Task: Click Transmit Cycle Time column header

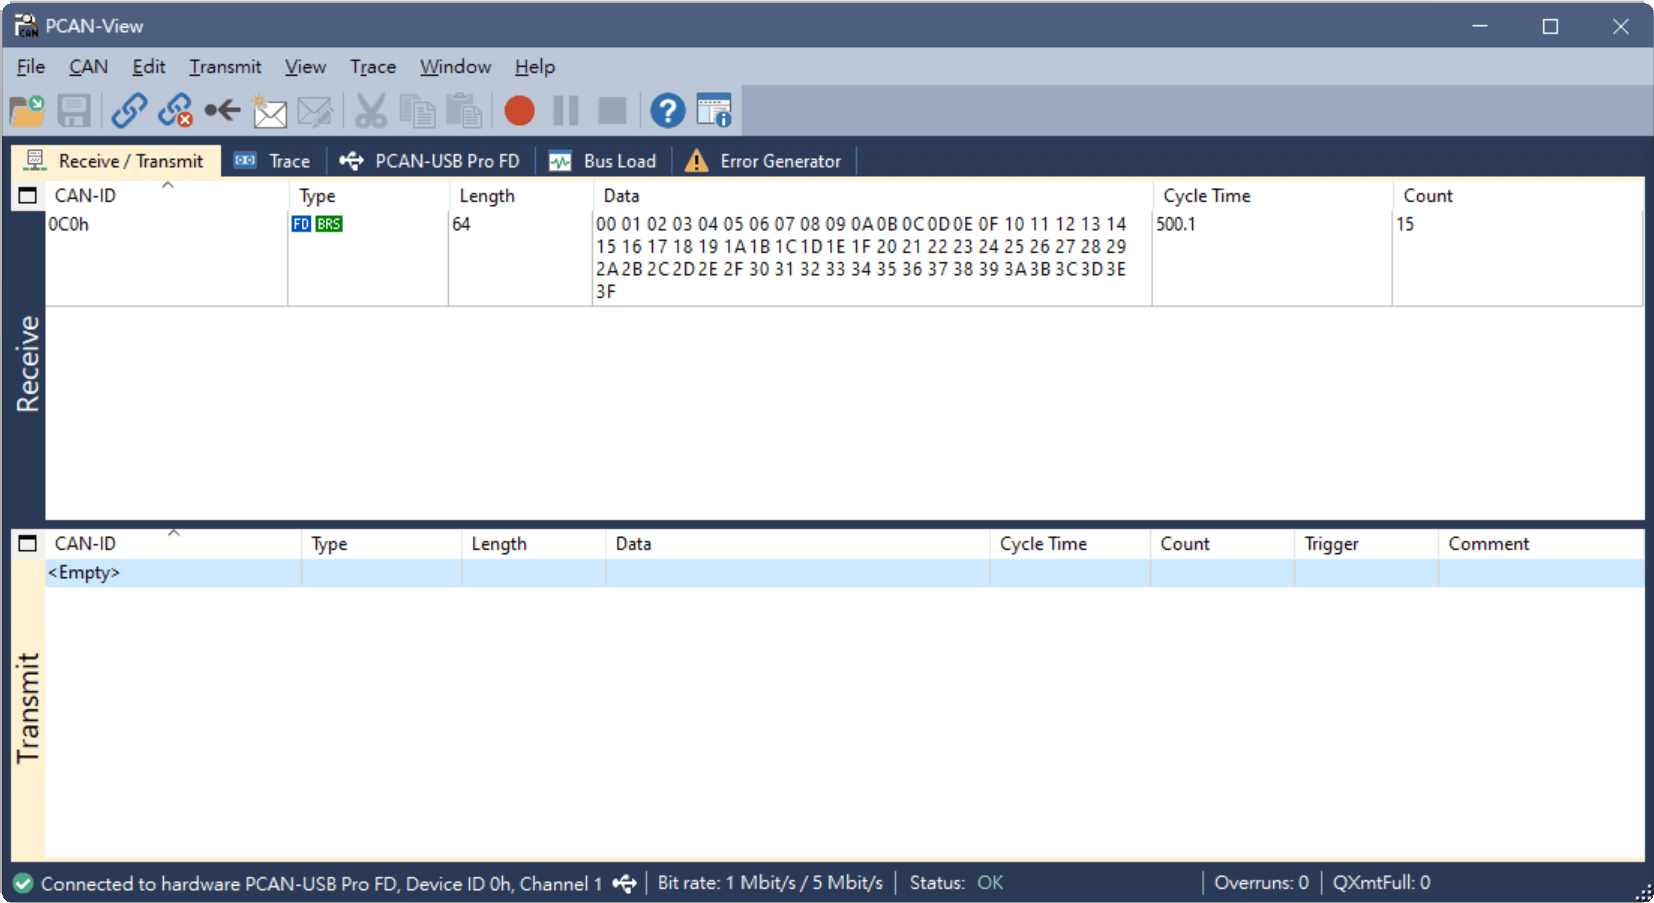Action: (1070, 544)
